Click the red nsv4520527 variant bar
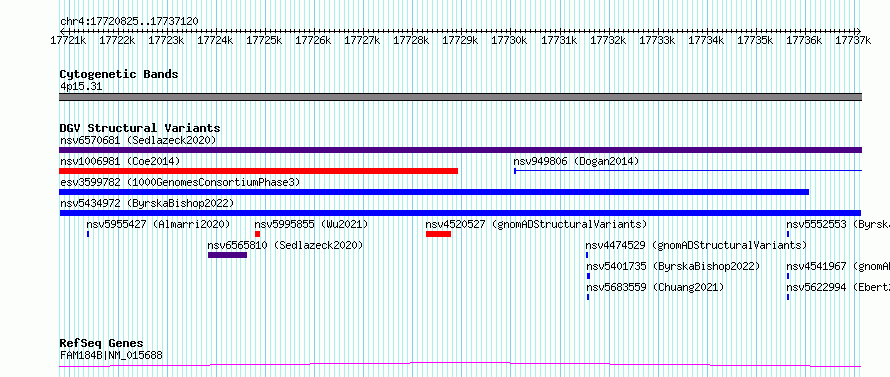Screen dimensions: 890x377 coord(438,234)
